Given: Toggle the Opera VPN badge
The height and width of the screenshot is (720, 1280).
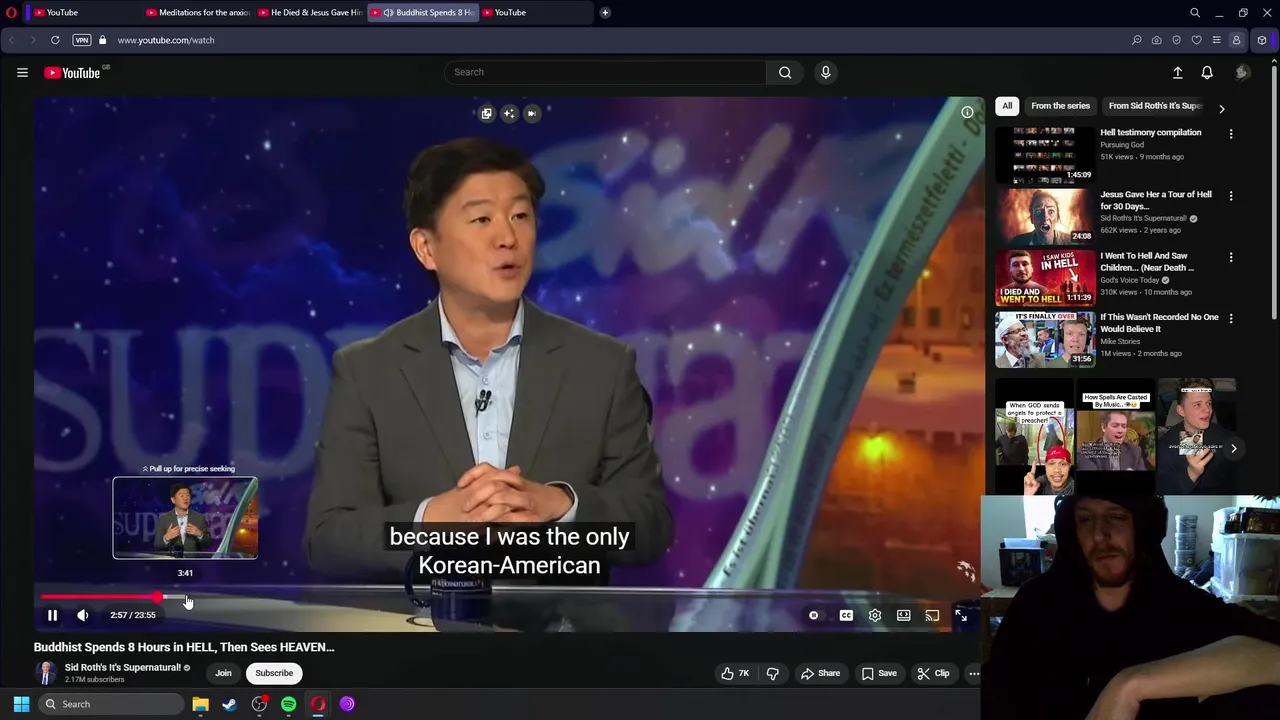Looking at the screenshot, I should point(82,40).
